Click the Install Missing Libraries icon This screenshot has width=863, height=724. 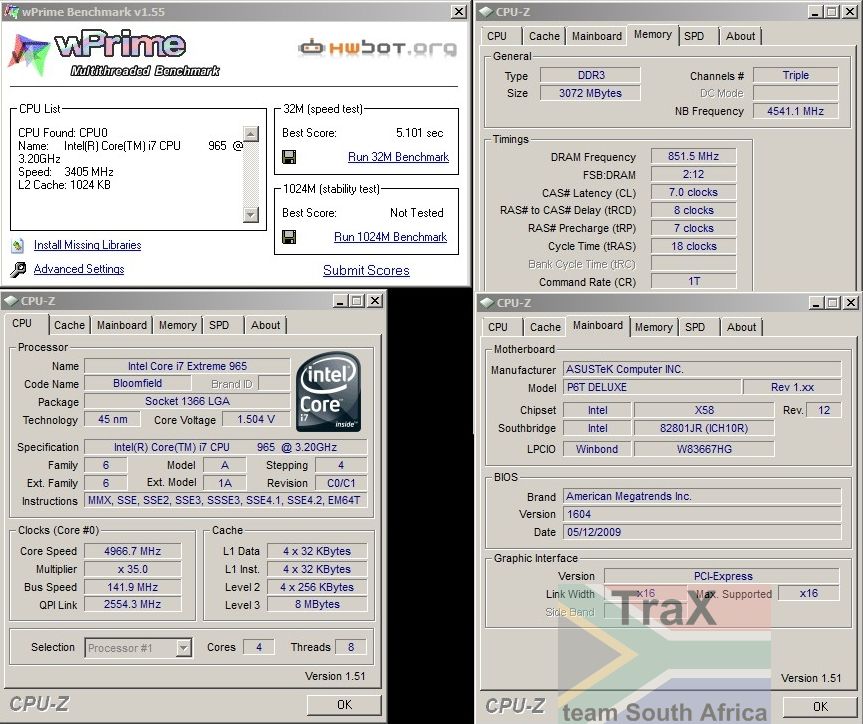point(18,245)
